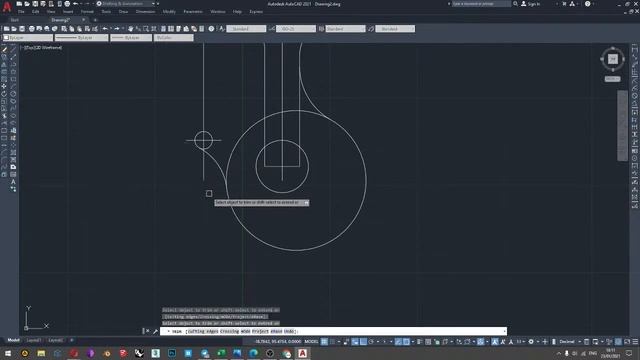The height and width of the screenshot is (360, 640).
Task: Open the Modify menu
Action: [169, 12]
